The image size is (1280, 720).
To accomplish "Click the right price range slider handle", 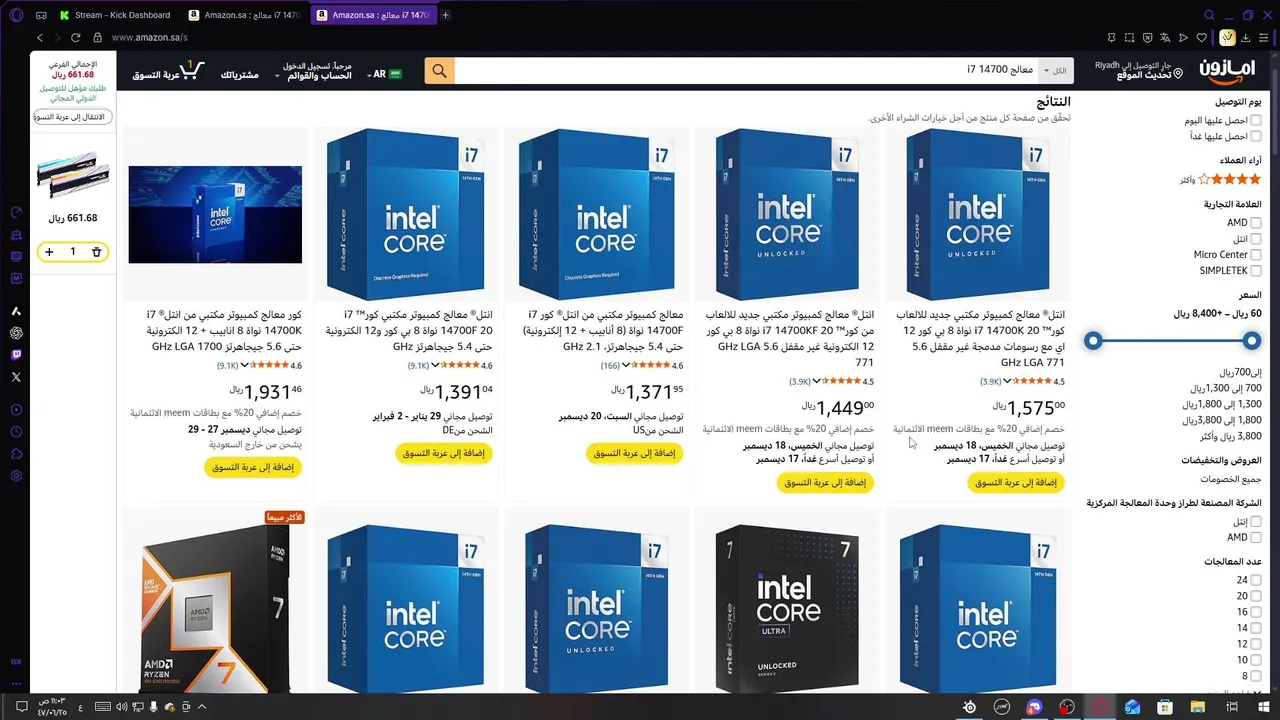I will (x=1252, y=341).
